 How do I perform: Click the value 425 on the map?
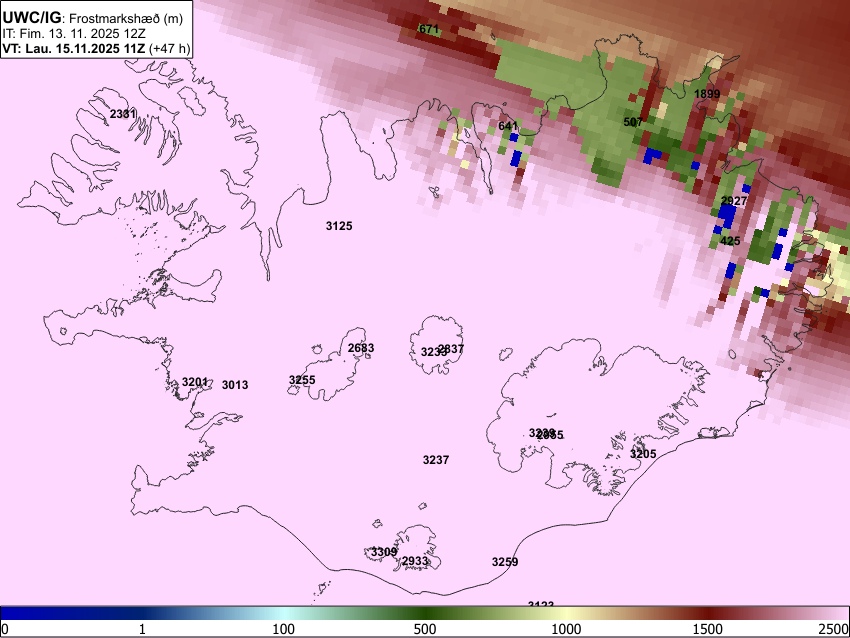pyautogui.click(x=730, y=241)
